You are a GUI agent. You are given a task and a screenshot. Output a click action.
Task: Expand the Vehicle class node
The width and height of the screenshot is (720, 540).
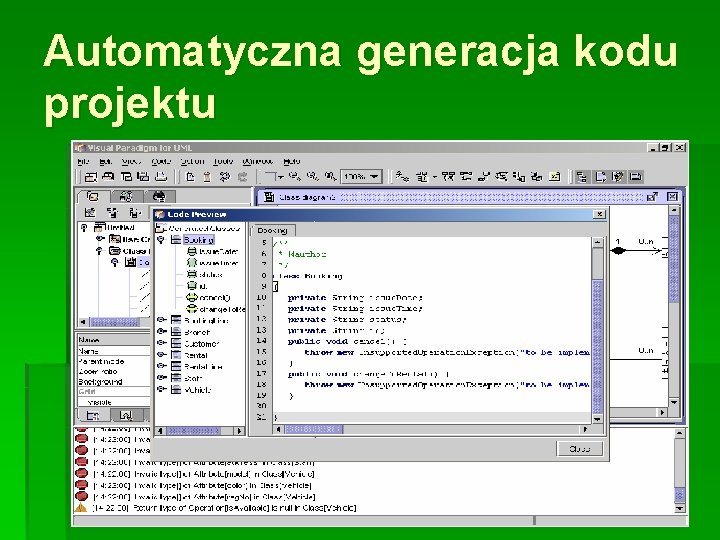pyautogui.click(x=161, y=389)
